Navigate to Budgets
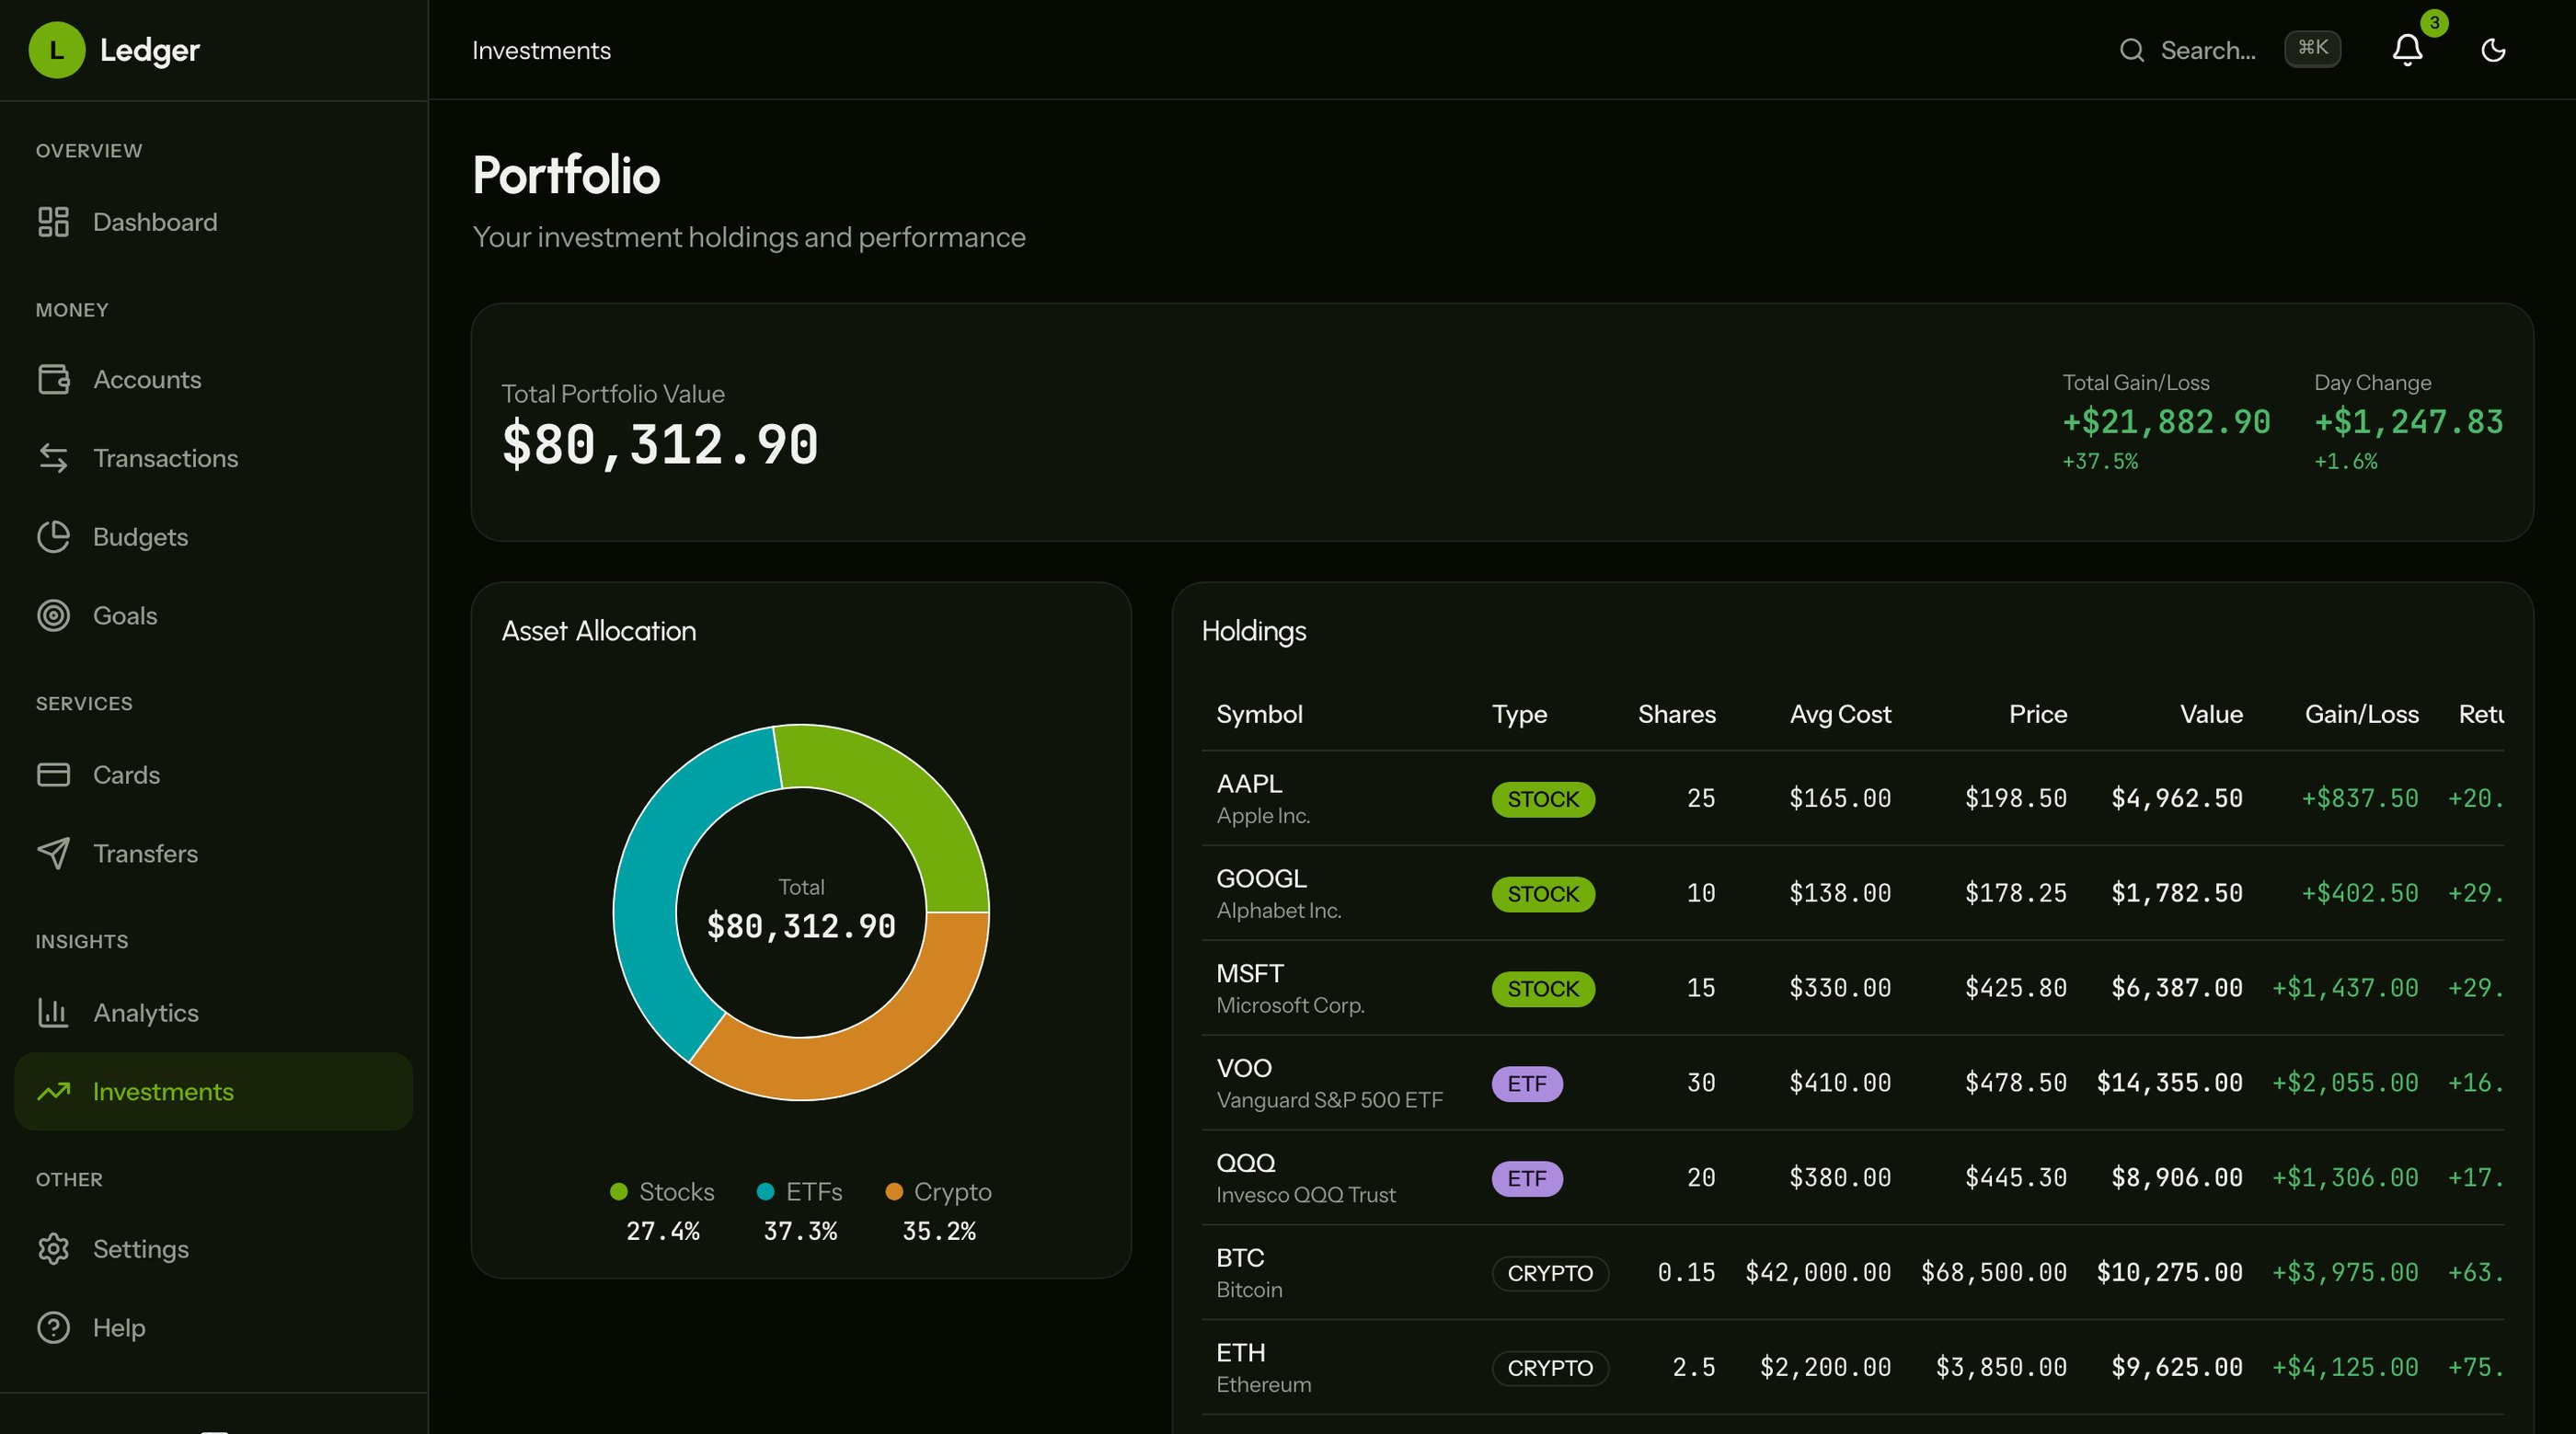This screenshot has width=2576, height=1434. pos(214,537)
